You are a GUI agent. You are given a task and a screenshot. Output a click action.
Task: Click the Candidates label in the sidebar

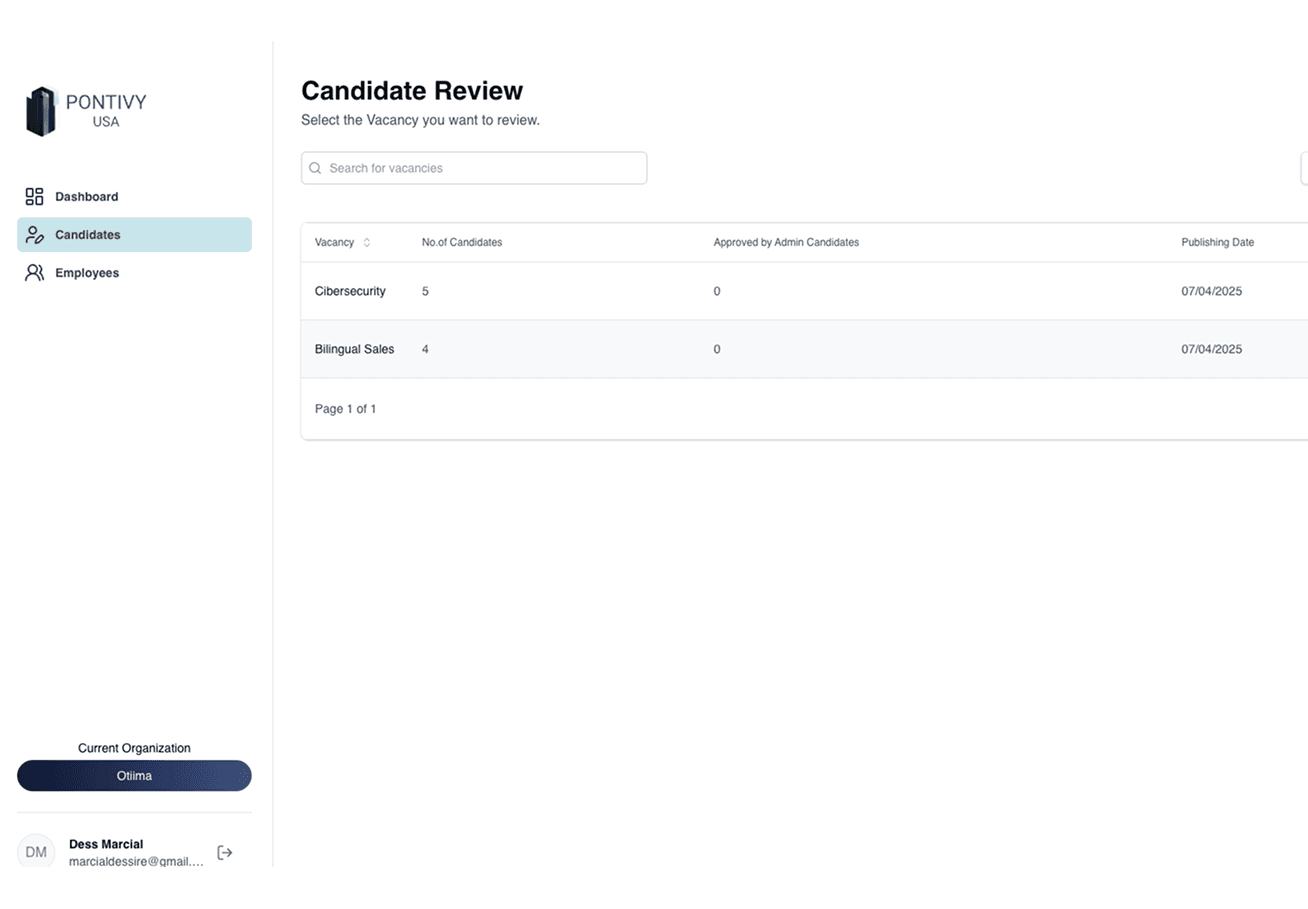point(88,235)
